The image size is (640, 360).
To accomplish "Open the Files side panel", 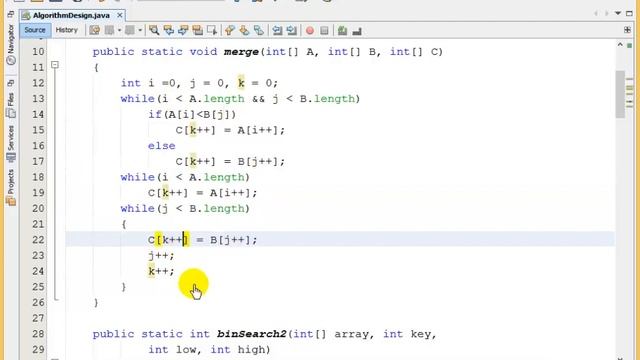I will tap(11, 105).
